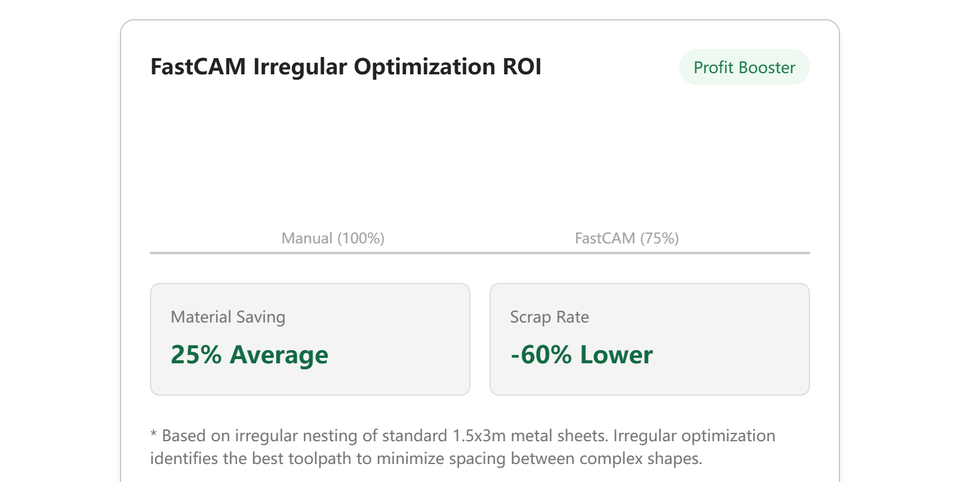Select the Scrap Rate label

pos(549,317)
